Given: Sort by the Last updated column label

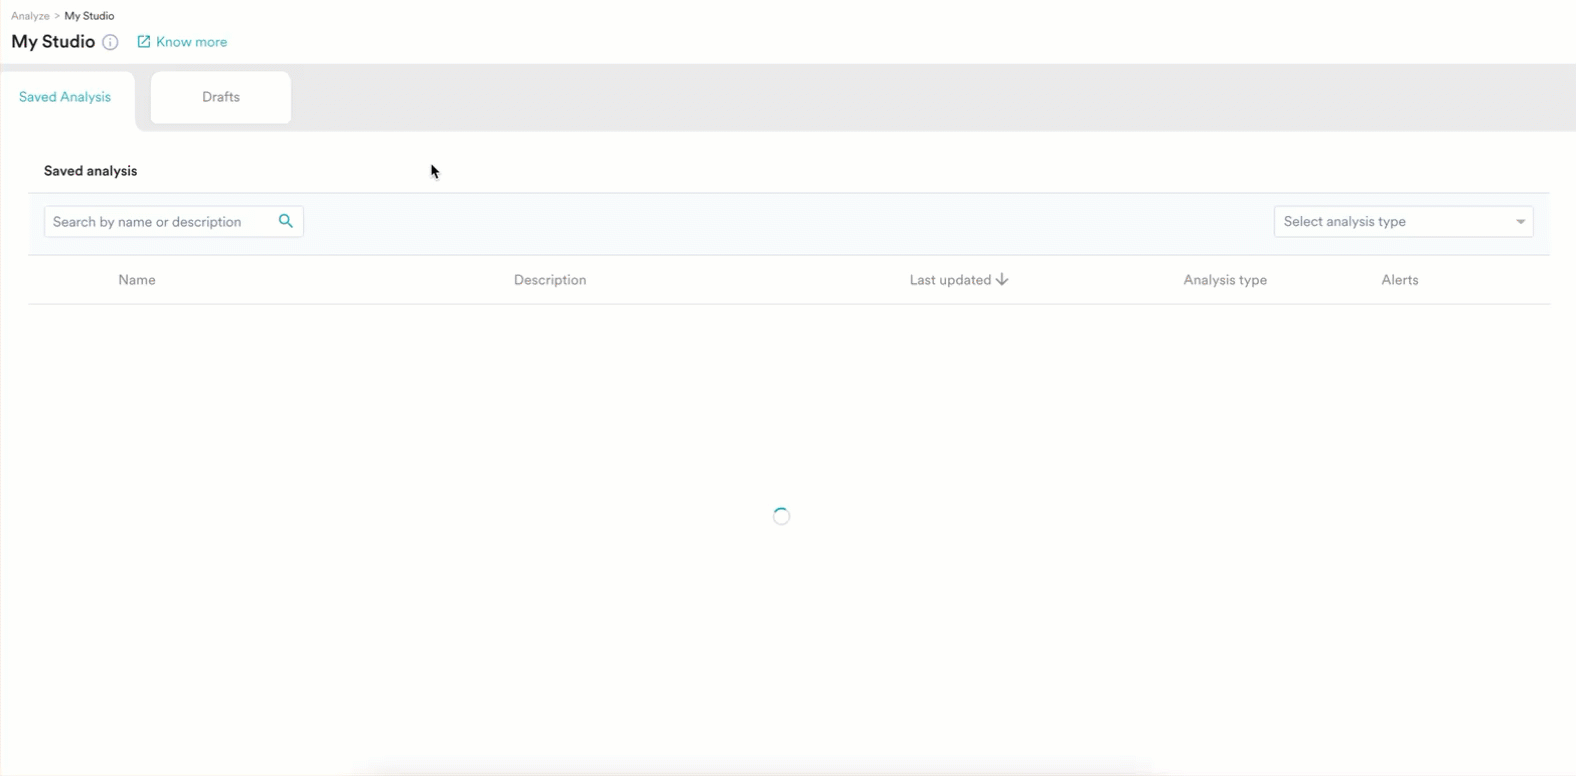Looking at the screenshot, I should 949,280.
